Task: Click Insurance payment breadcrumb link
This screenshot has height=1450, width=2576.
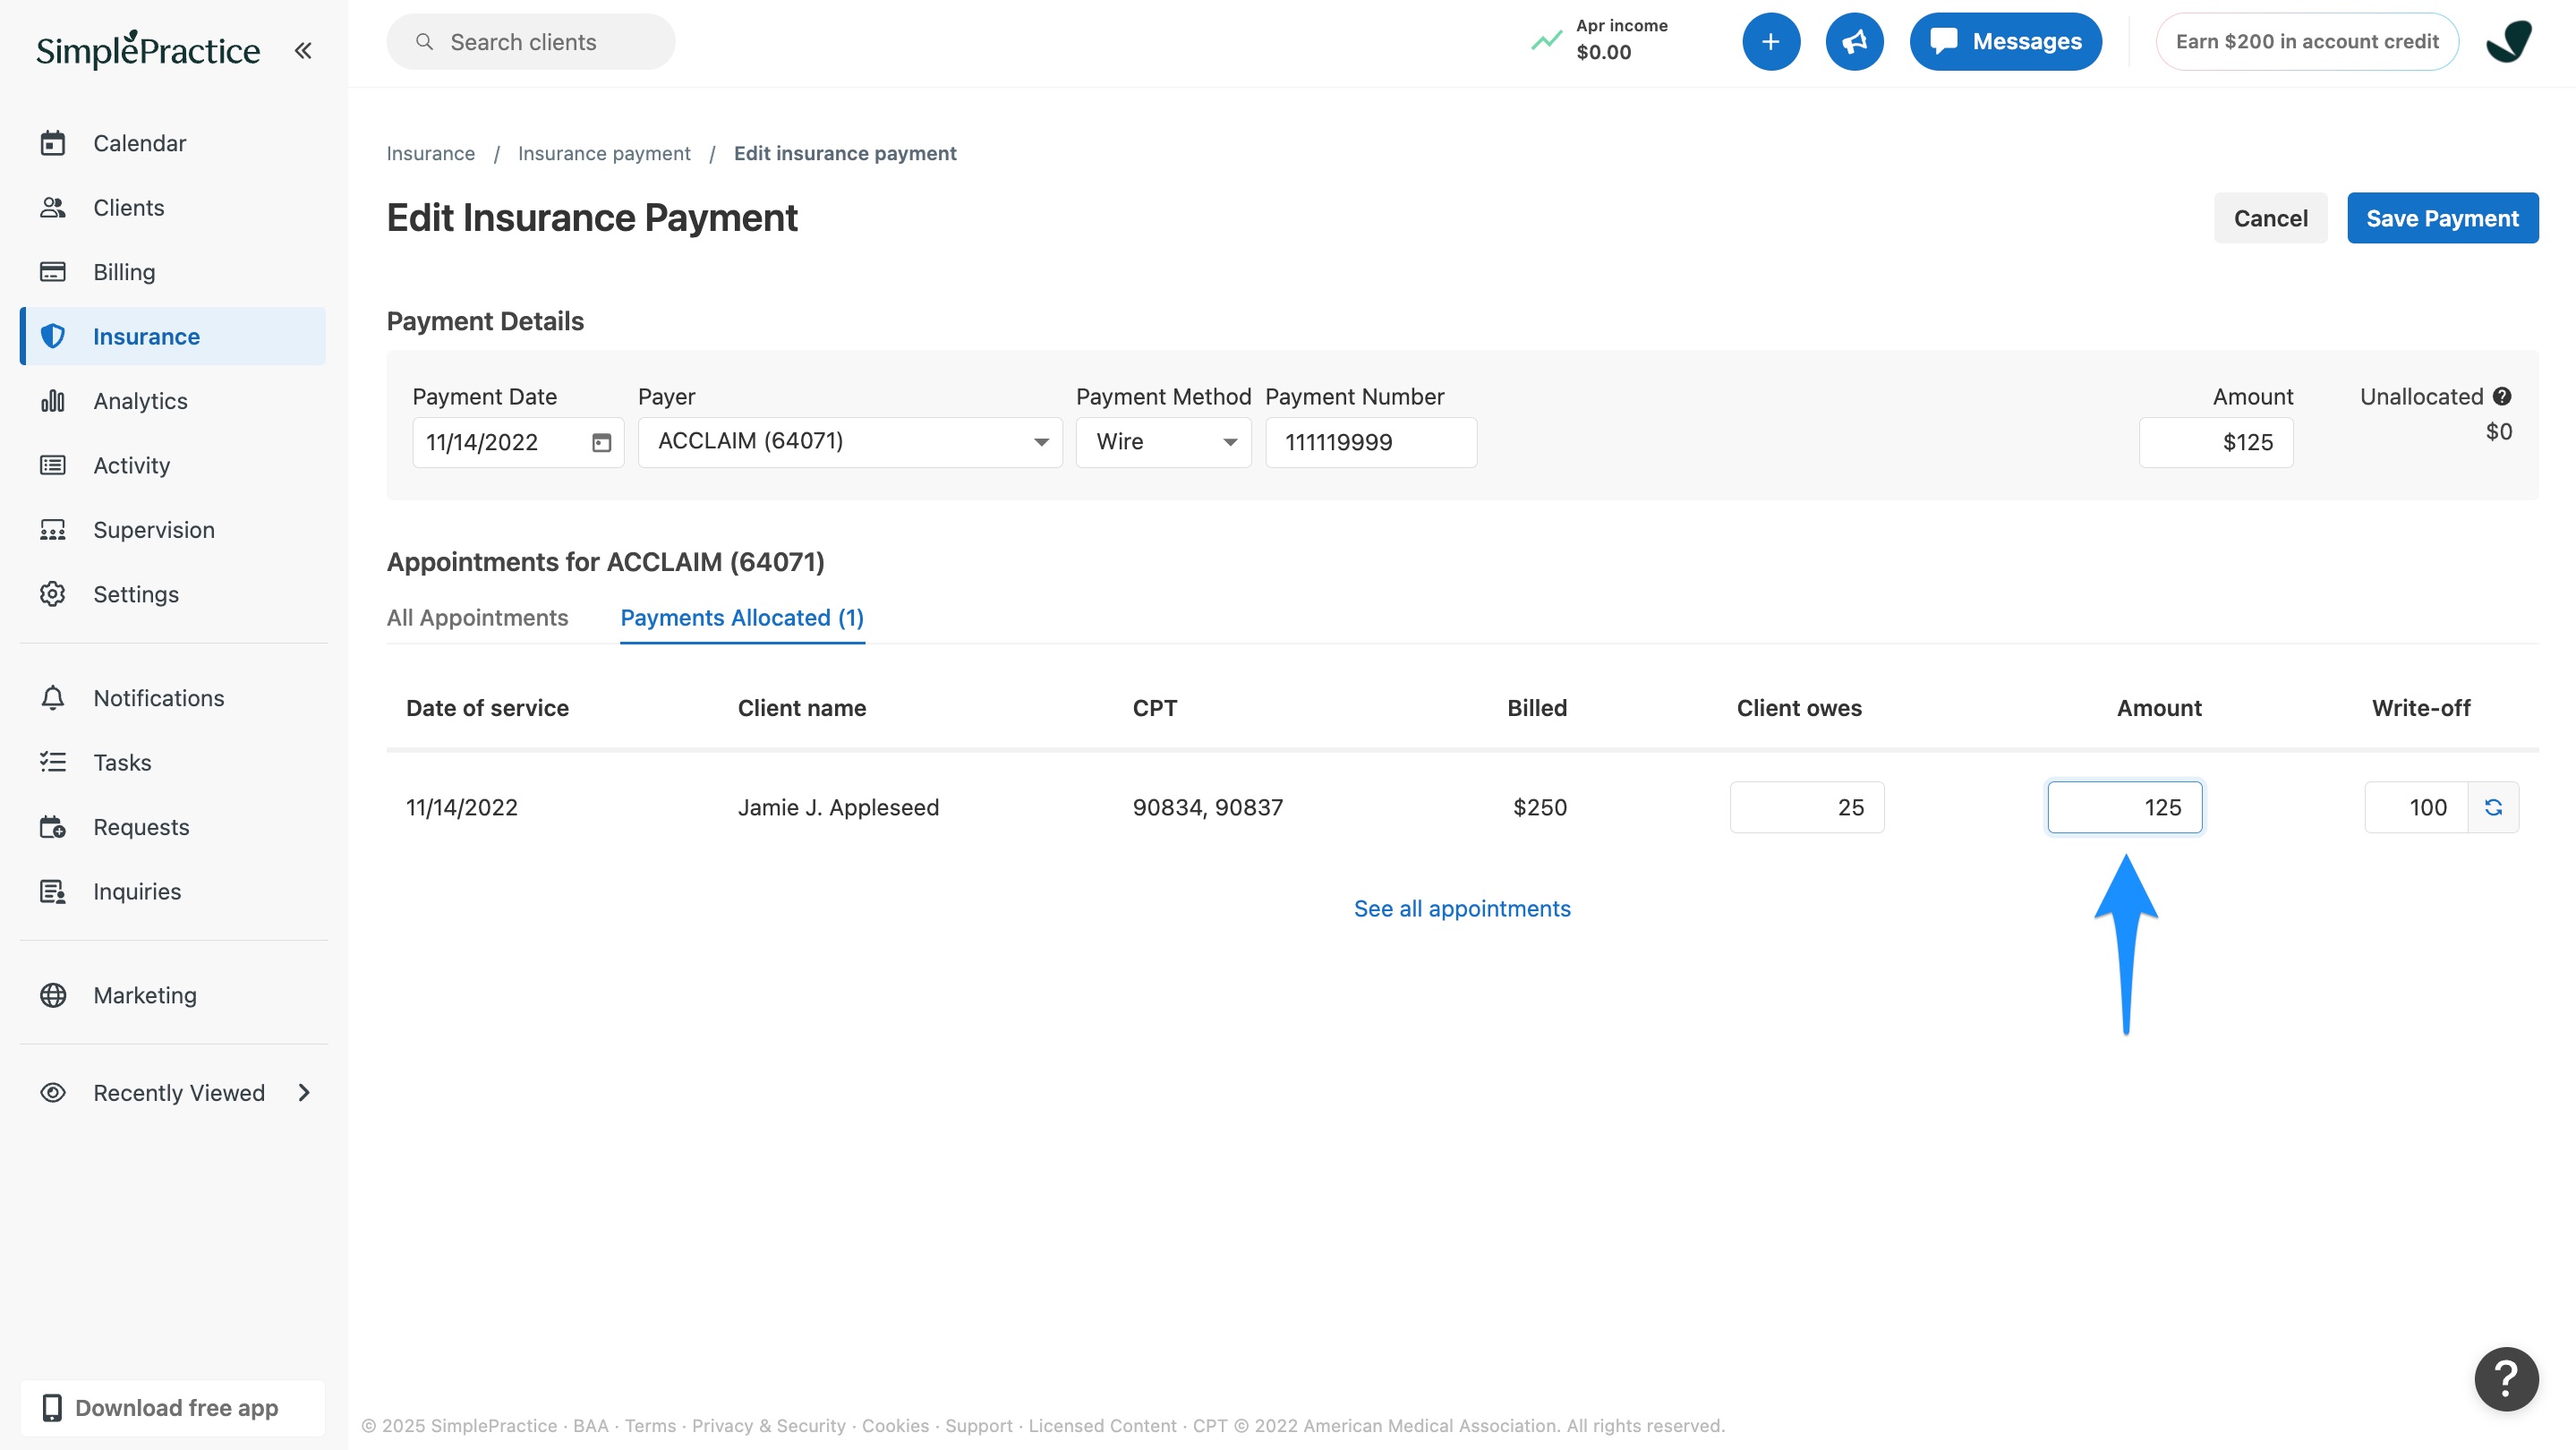Action: (x=604, y=153)
